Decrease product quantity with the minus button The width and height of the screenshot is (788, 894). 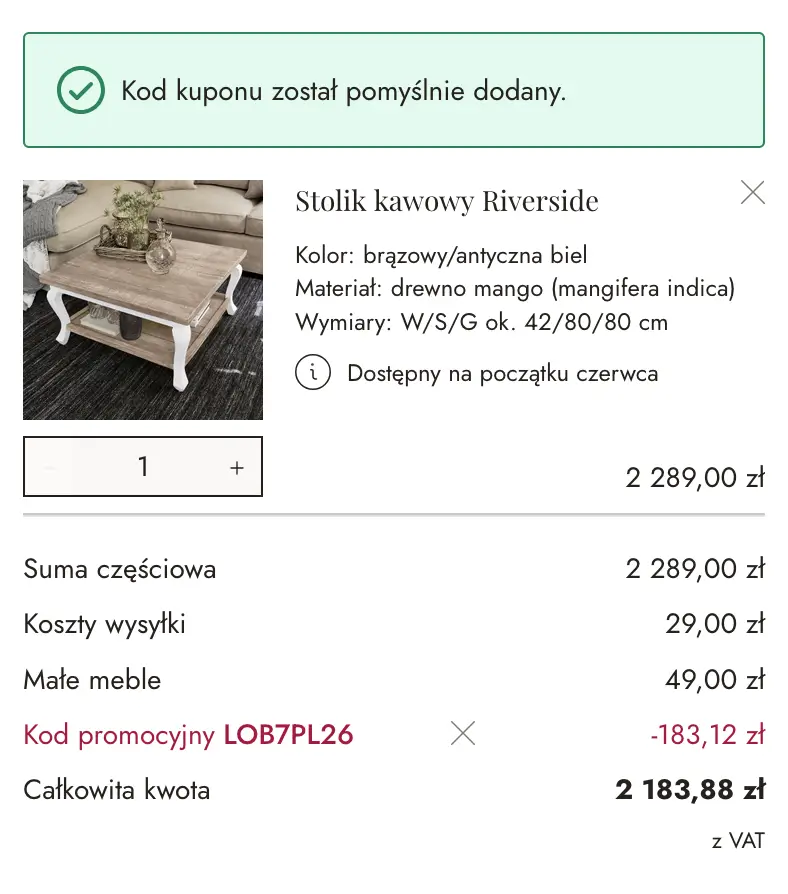coord(50,466)
